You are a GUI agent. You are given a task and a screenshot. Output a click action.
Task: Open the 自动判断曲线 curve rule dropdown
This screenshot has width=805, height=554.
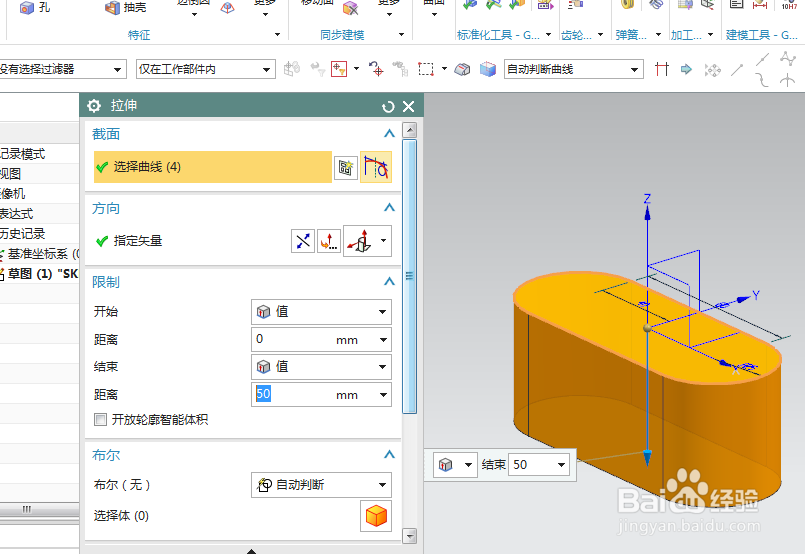point(635,69)
